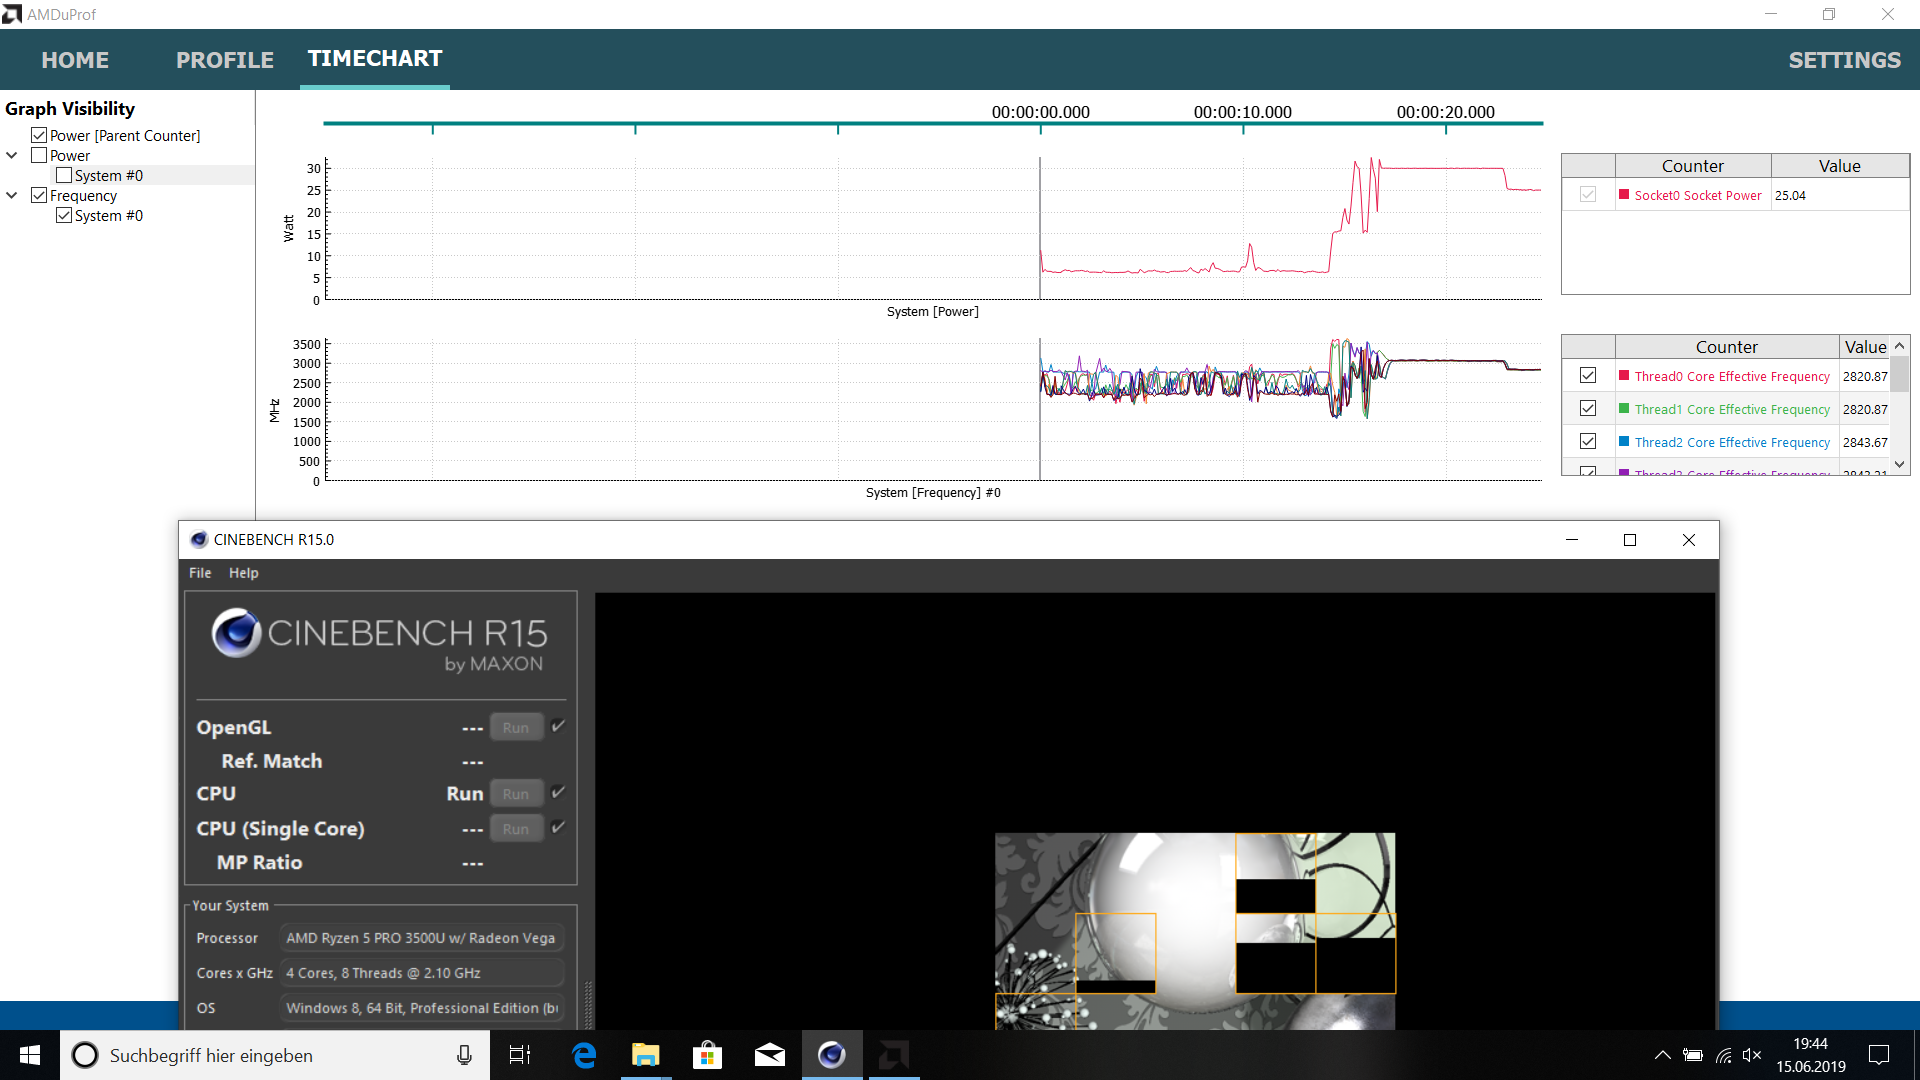
Task: Enable the System #0 checkbox under Power
Action: [64, 175]
